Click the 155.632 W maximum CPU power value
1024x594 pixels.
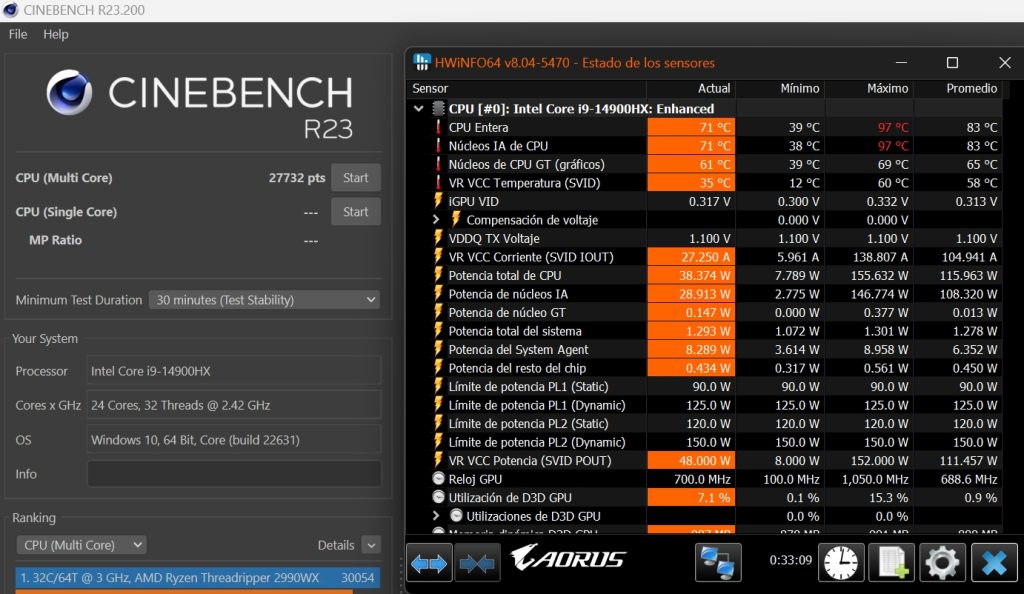[879, 275]
